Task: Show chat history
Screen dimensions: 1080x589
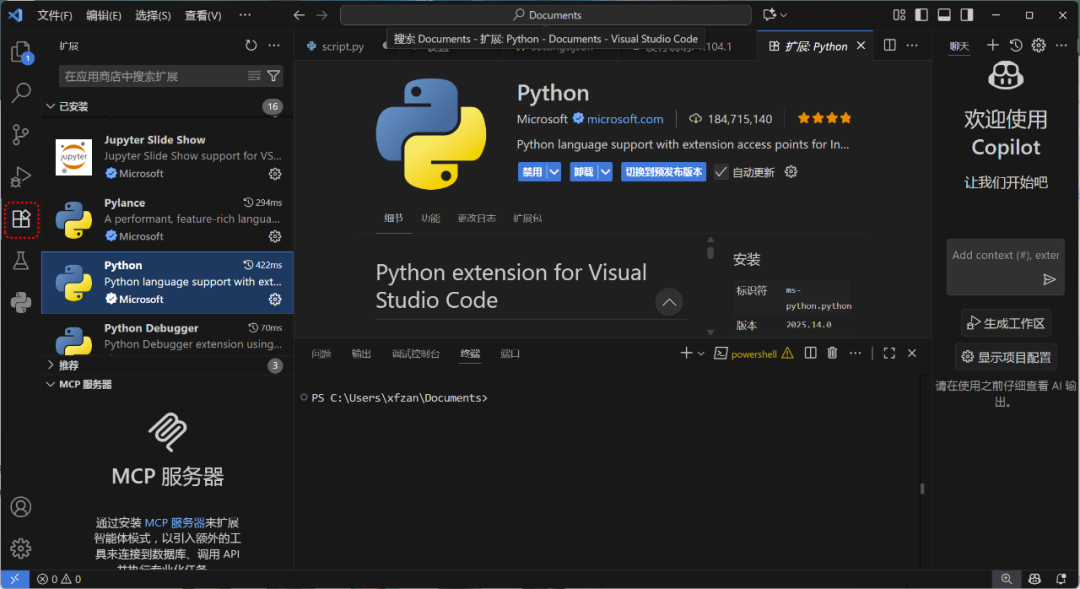Action: [x=1016, y=45]
